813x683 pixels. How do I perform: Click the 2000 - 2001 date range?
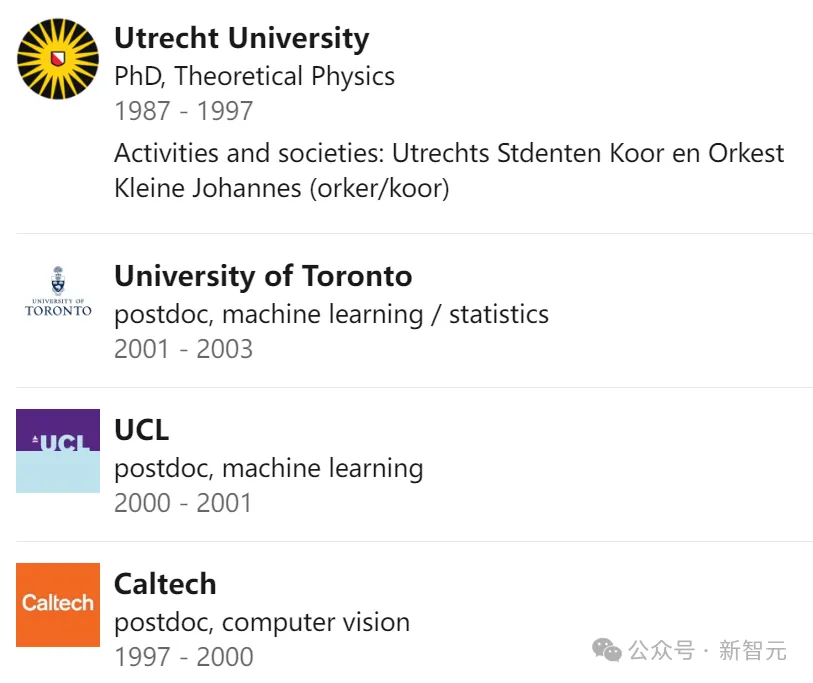click(183, 503)
